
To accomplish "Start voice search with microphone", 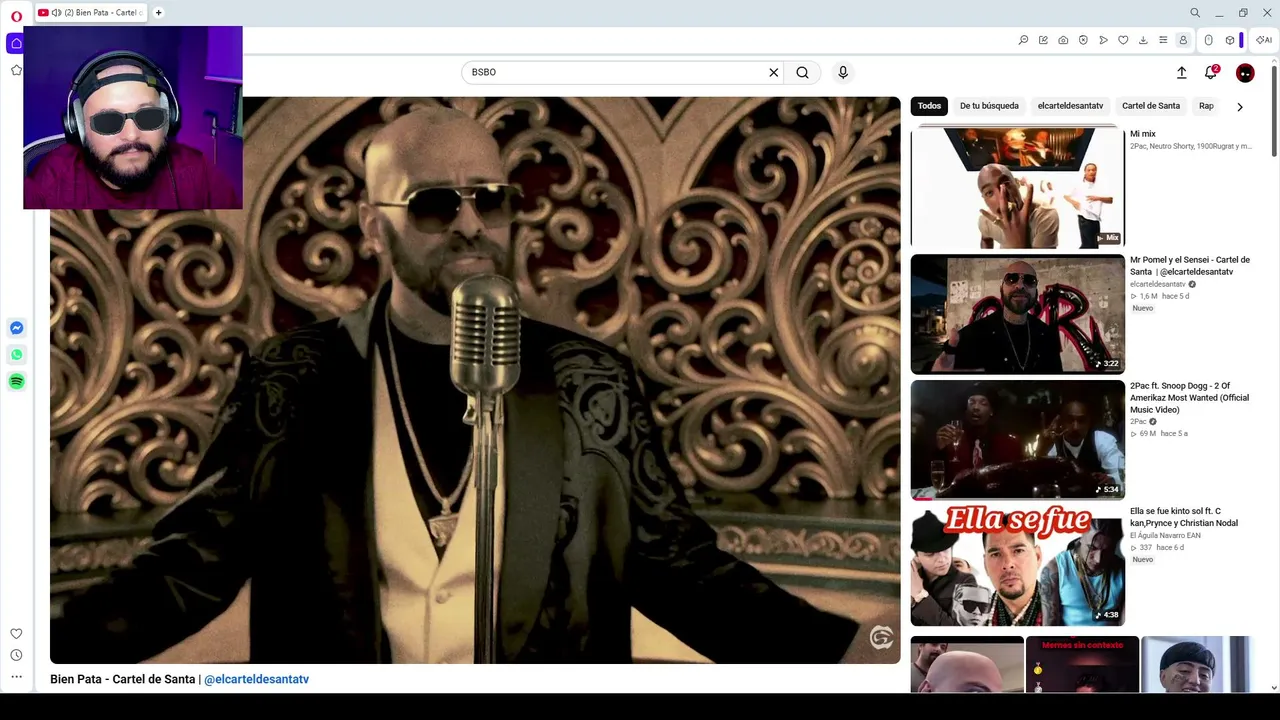I will click(x=843, y=72).
